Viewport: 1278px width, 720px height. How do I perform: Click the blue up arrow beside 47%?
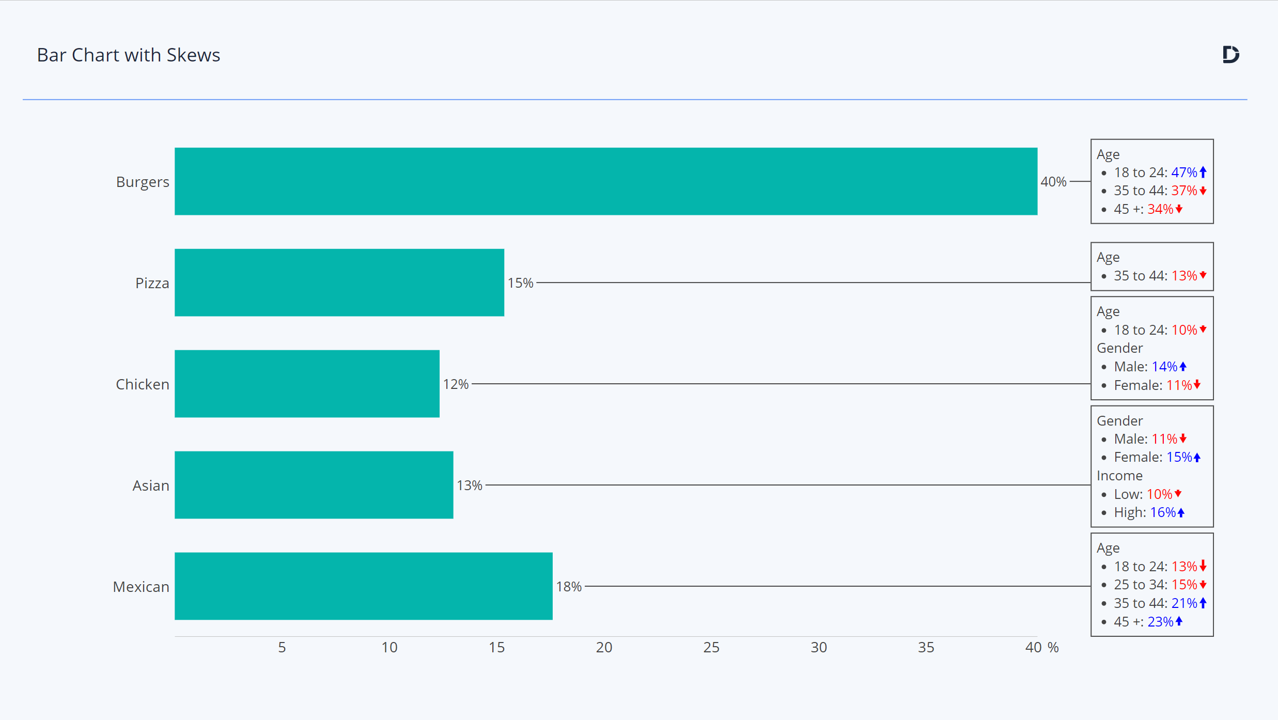(x=1203, y=172)
